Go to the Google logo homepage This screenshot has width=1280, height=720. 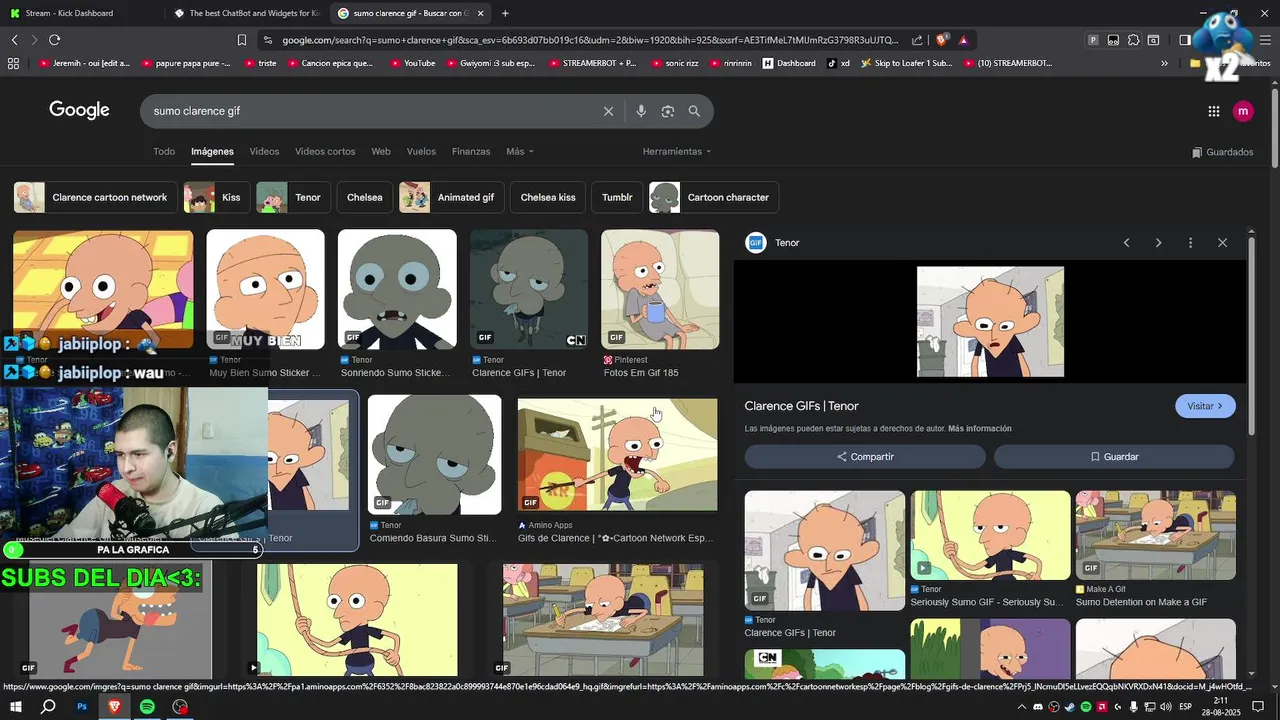click(79, 111)
